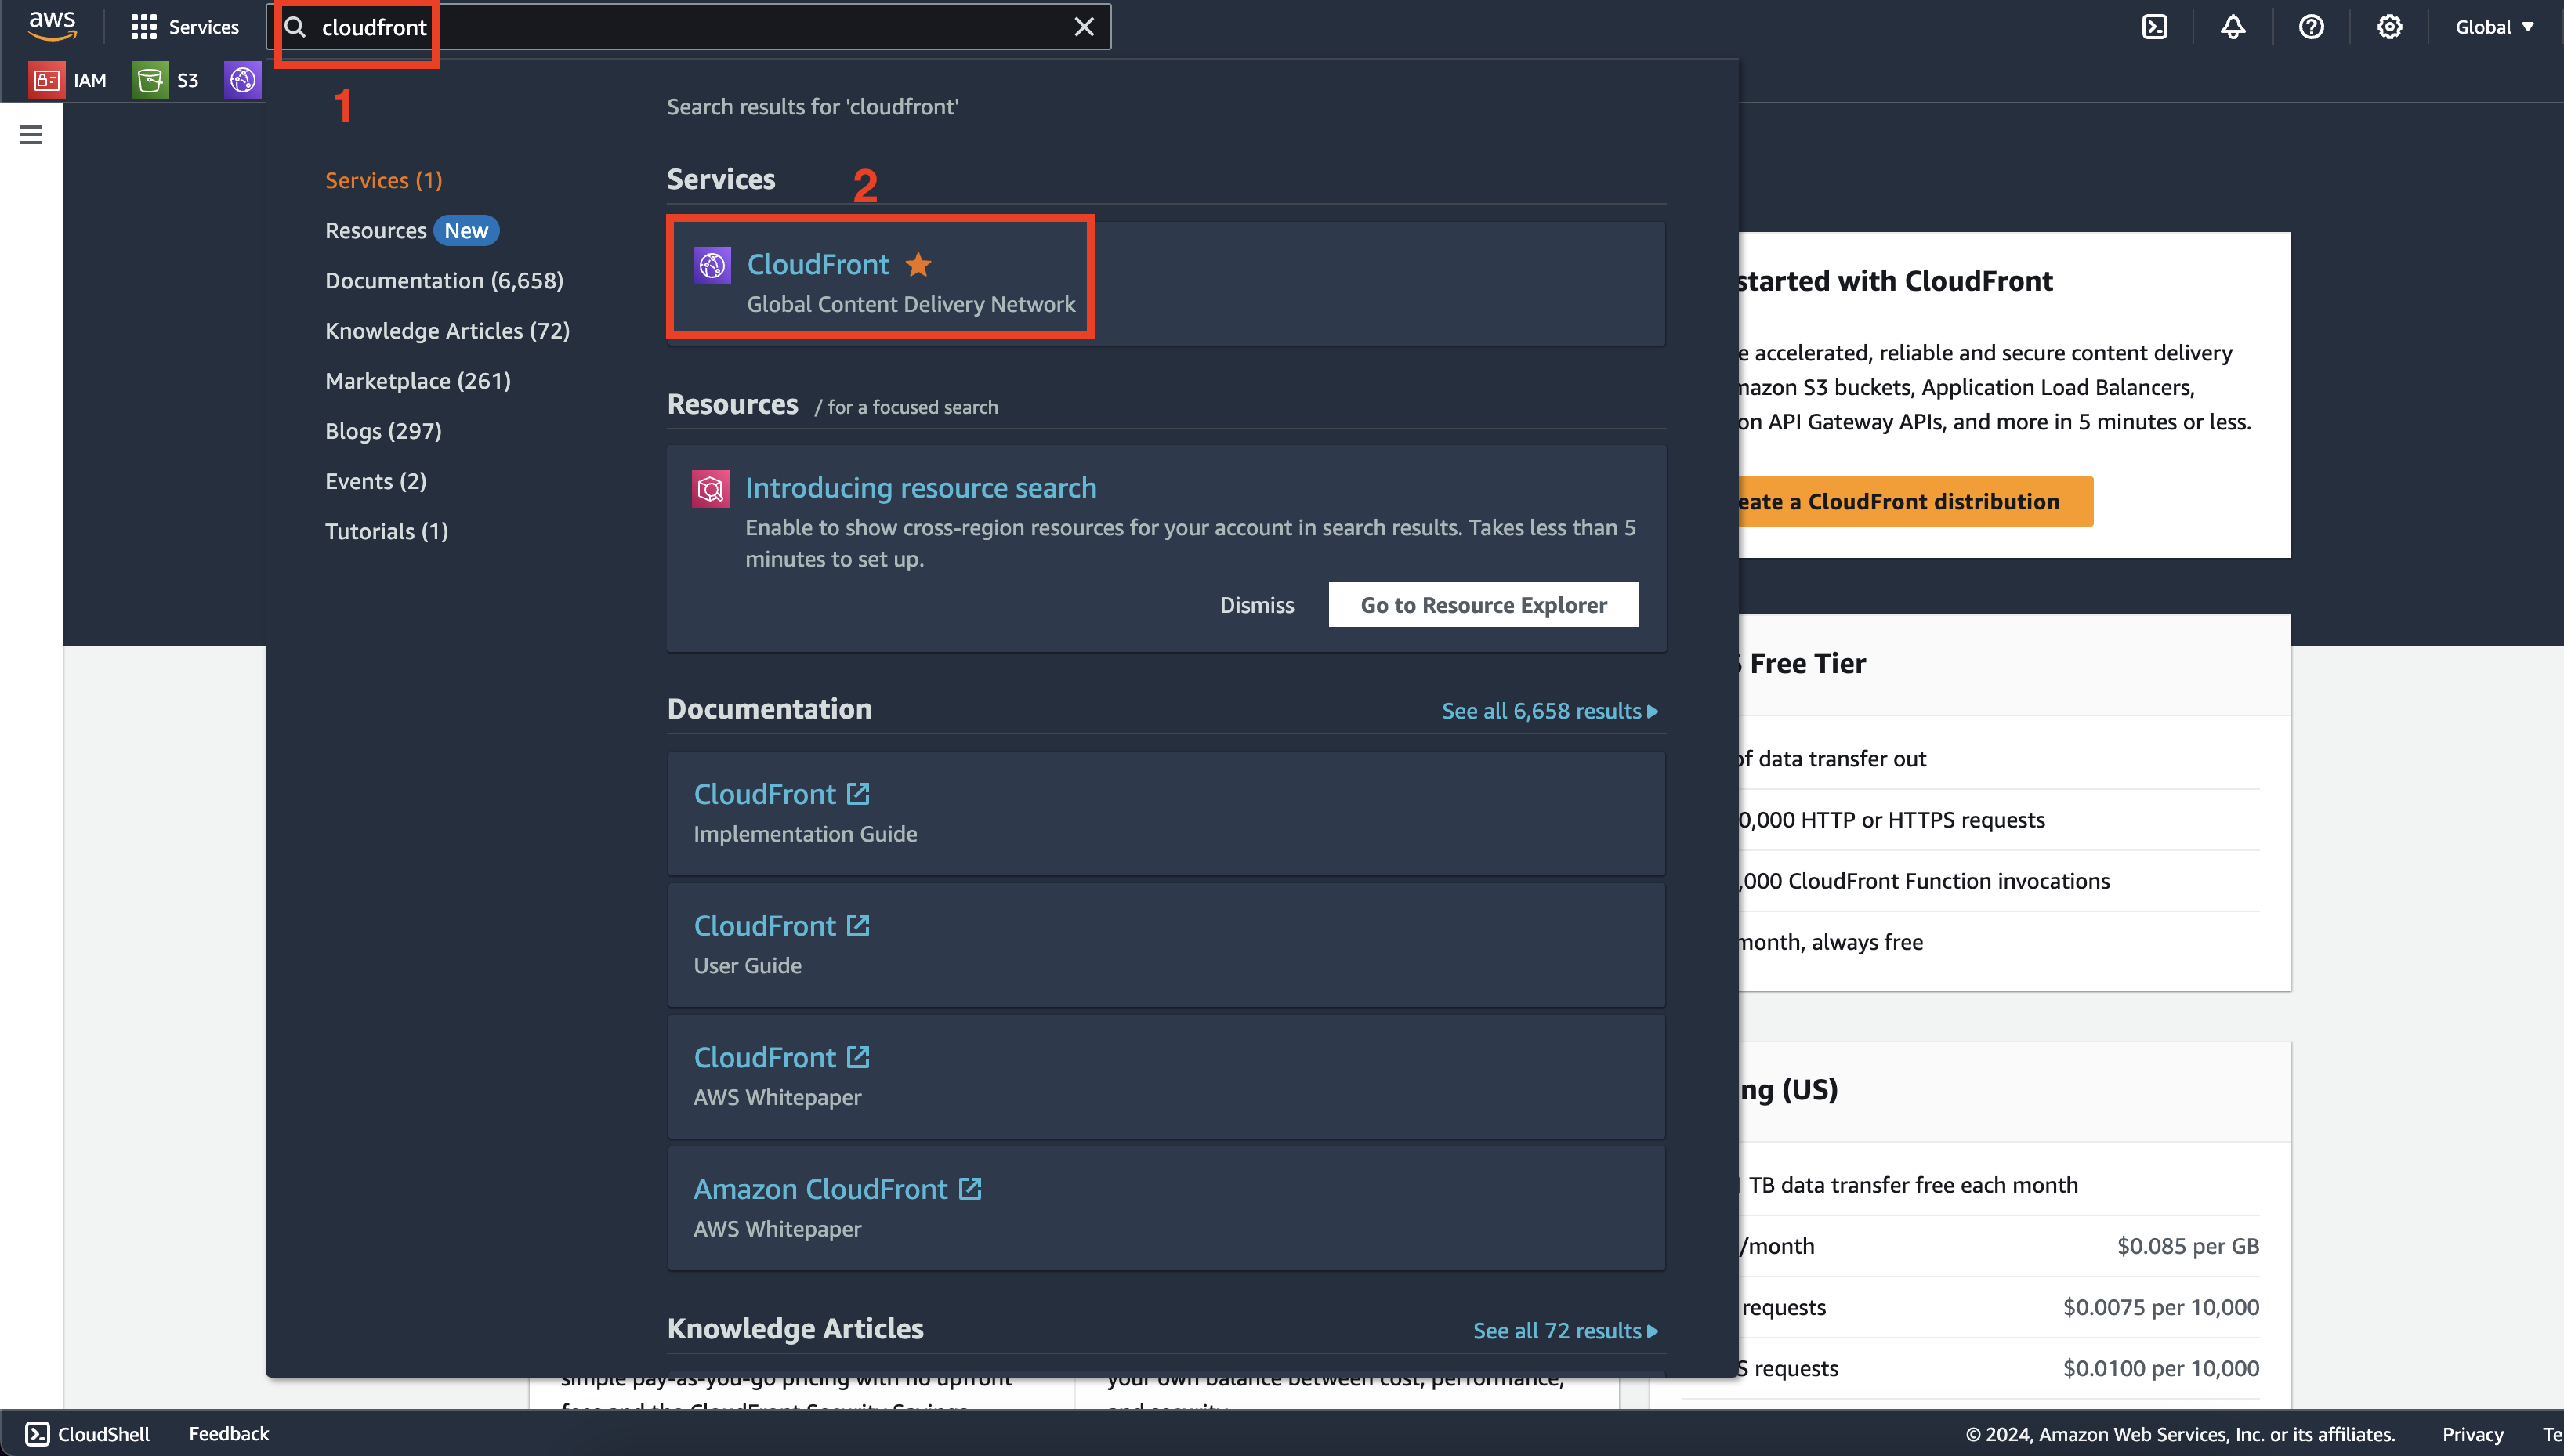Viewport: 2564px width, 1456px height.
Task: See all 72 knowledge article results
Action: (x=1565, y=1331)
